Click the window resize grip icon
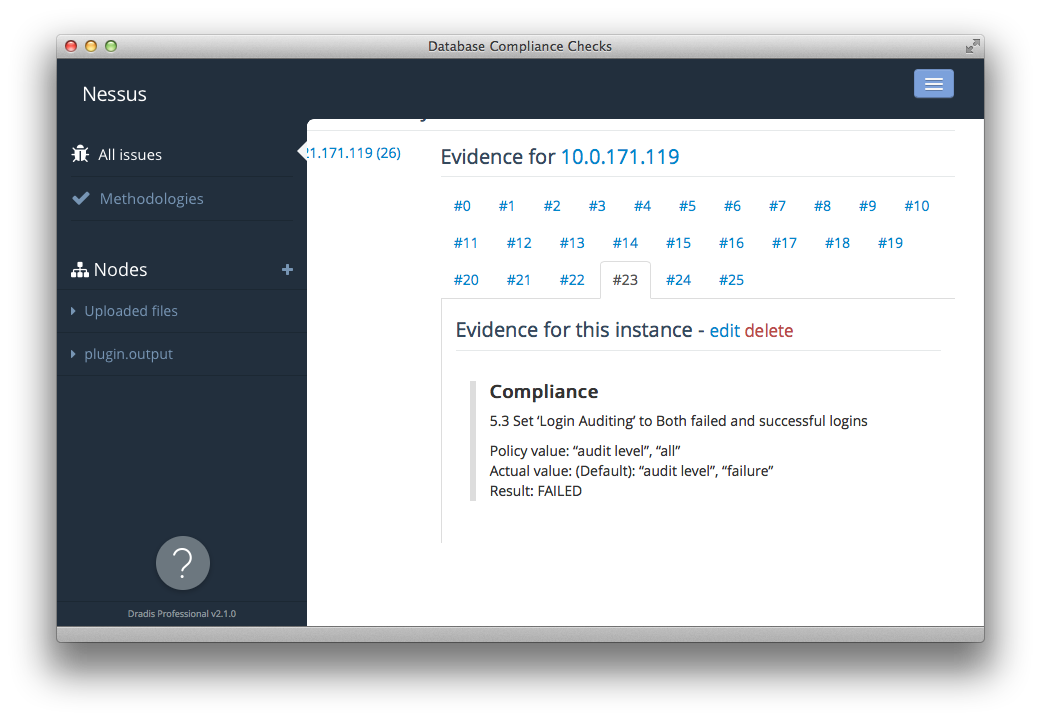1041x721 pixels. coord(971,46)
